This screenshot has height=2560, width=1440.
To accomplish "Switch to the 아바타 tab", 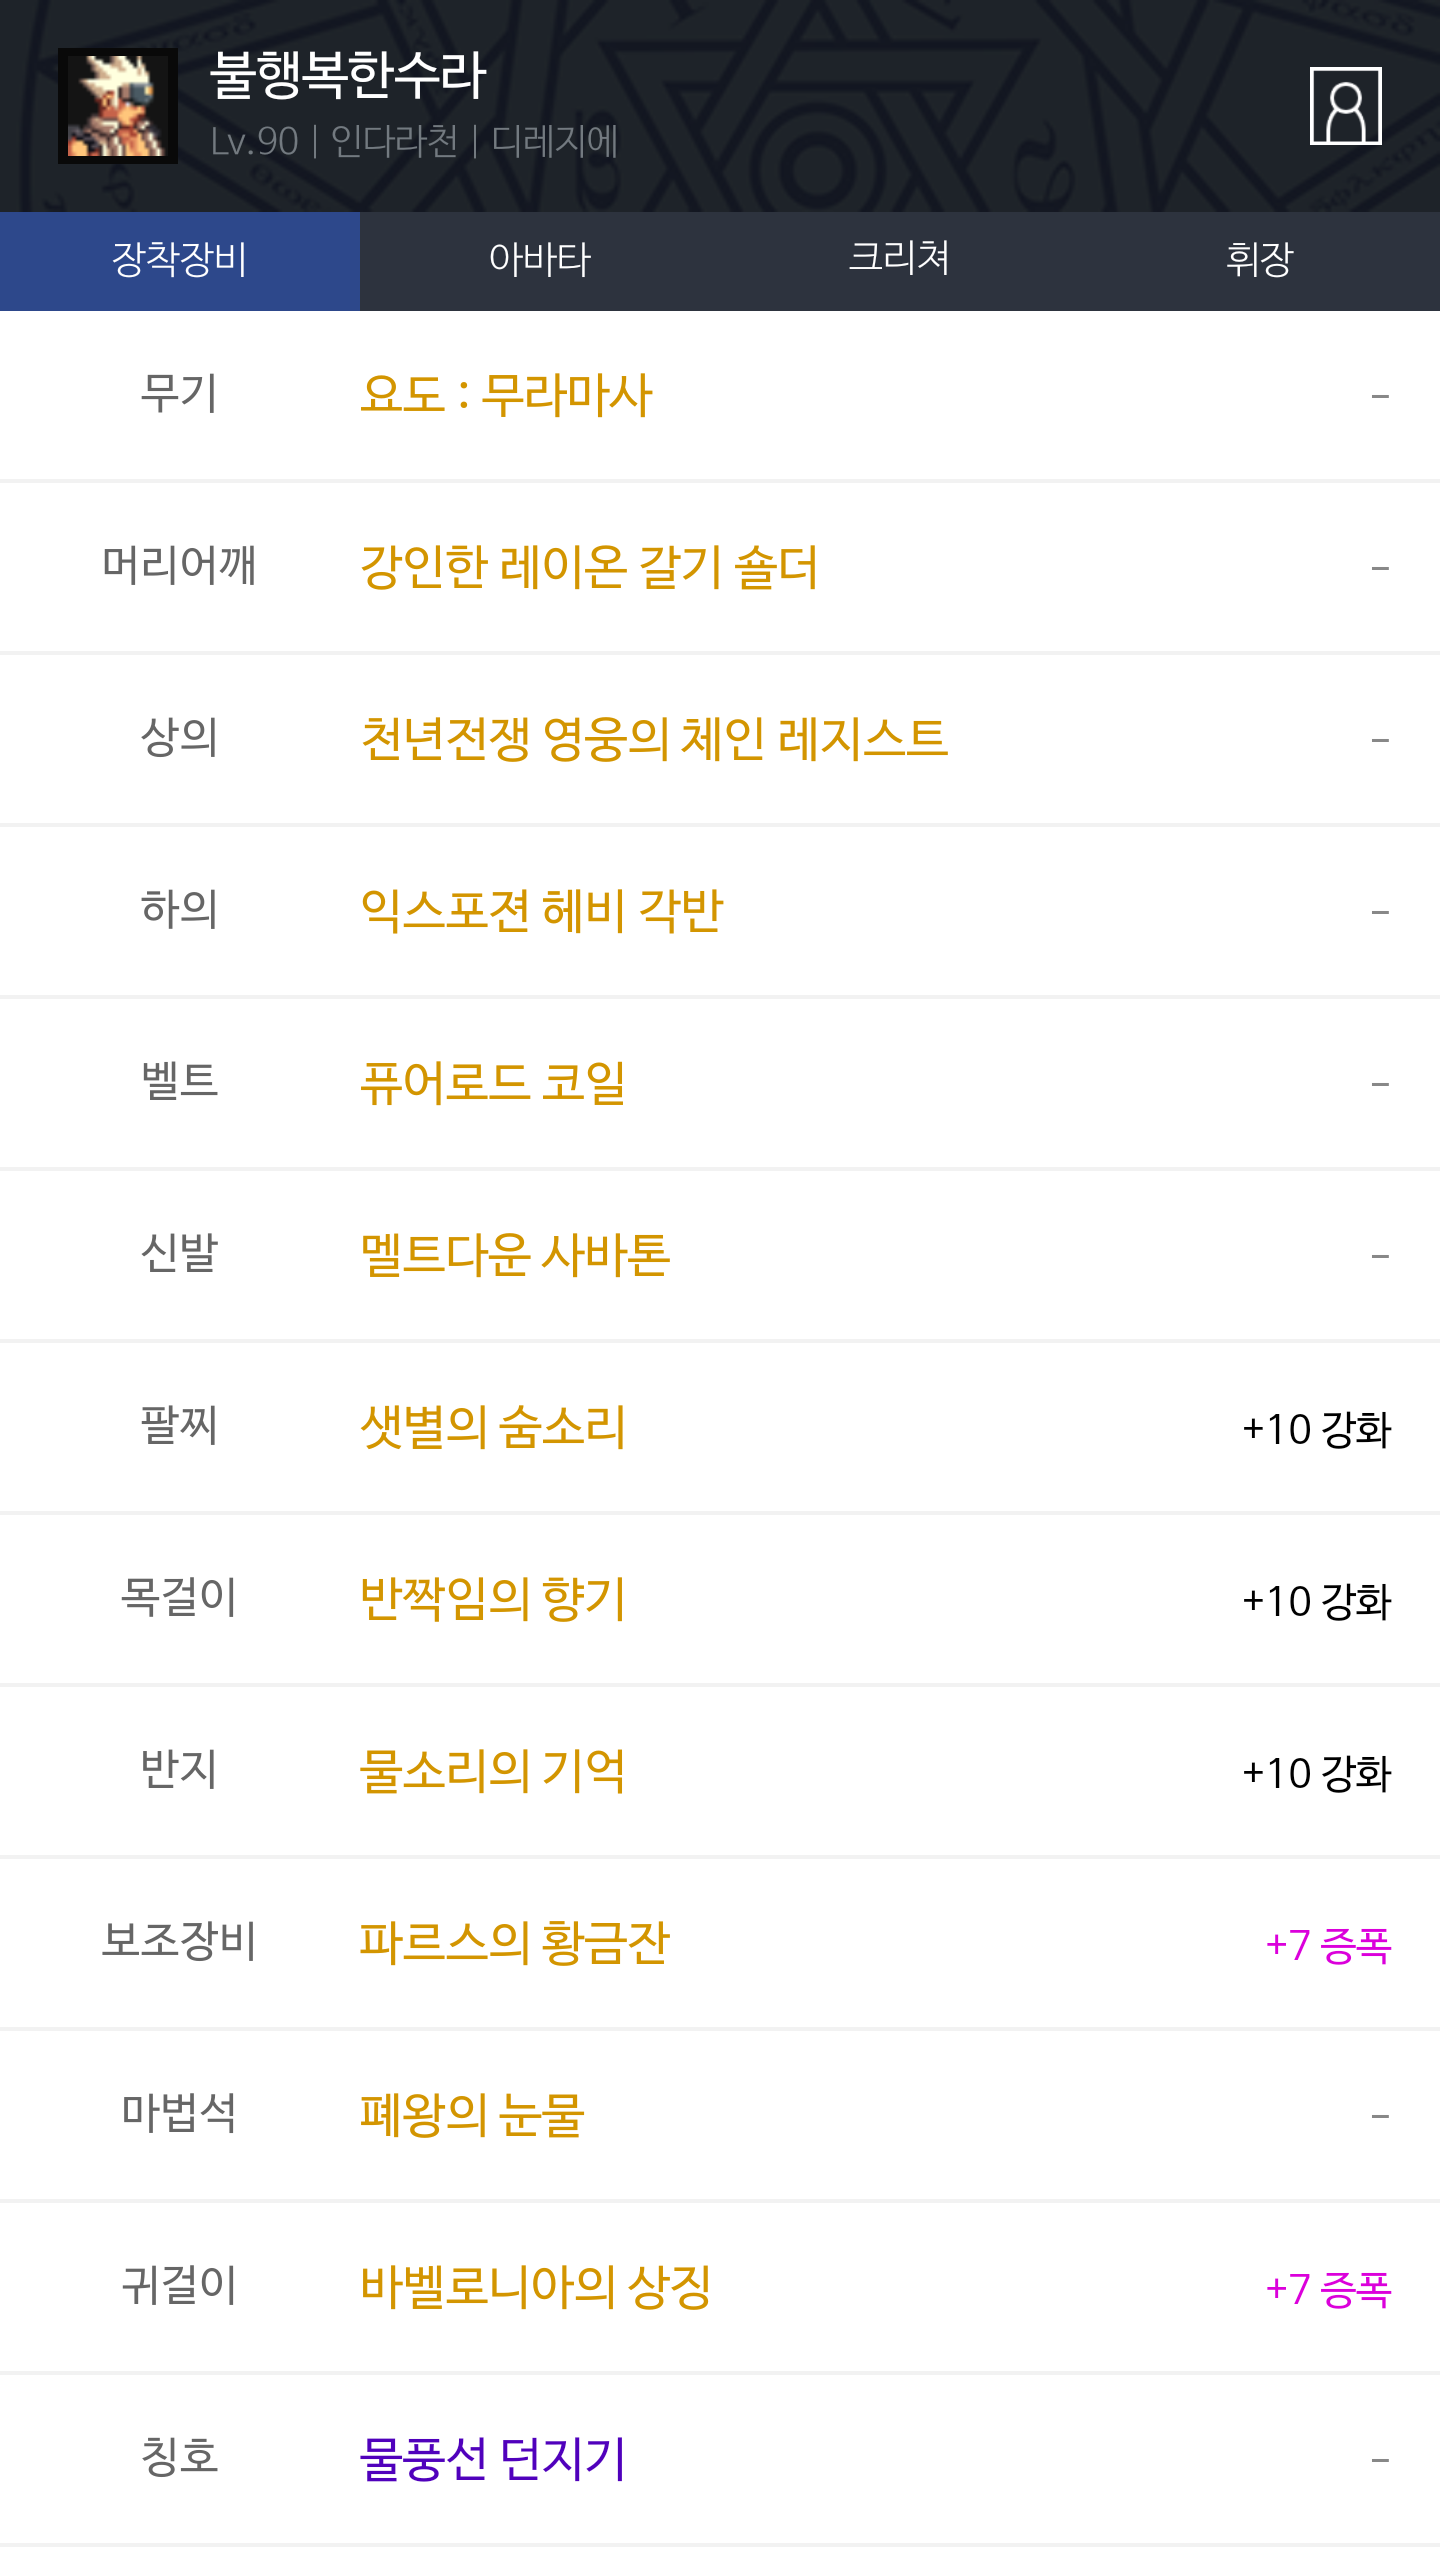I will click(540, 260).
